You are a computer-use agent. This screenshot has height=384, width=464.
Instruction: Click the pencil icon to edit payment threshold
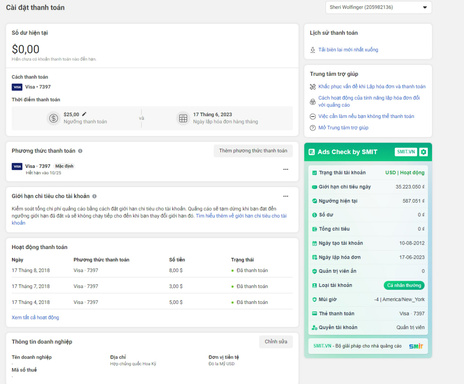click(x=84, y=114)
